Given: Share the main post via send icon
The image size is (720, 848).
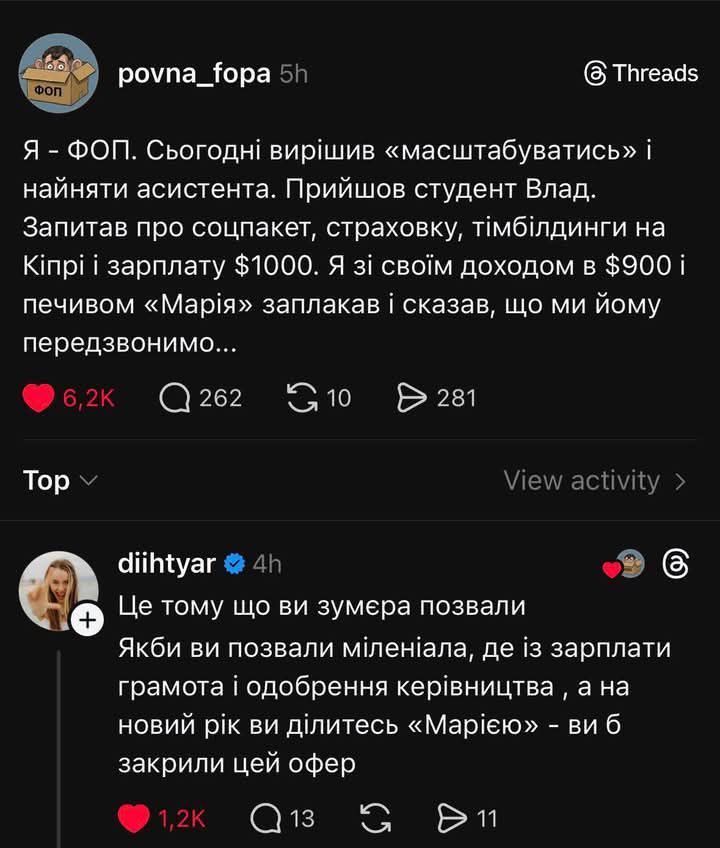Looking at the screenshot, I should tap(412, 398).
